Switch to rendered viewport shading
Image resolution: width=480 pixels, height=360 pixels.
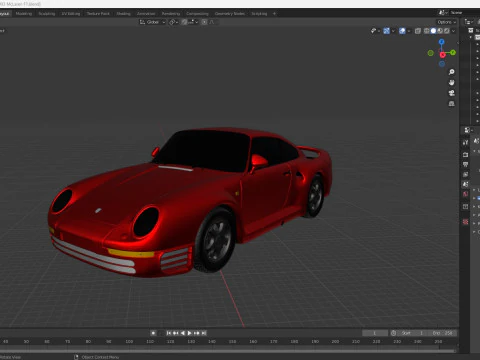coord(446,31)
